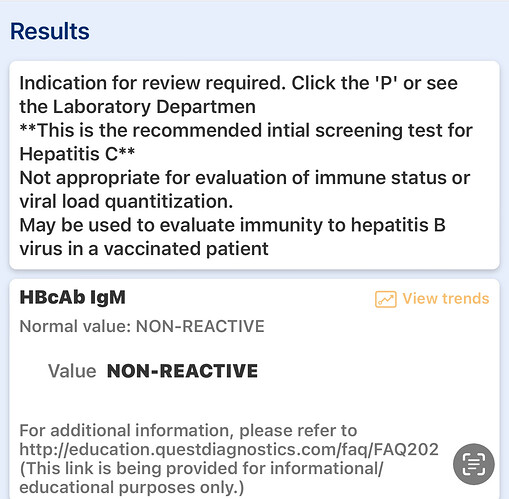
Task: Tap the Laboratory Departmen text line
Action: (138, 107)
